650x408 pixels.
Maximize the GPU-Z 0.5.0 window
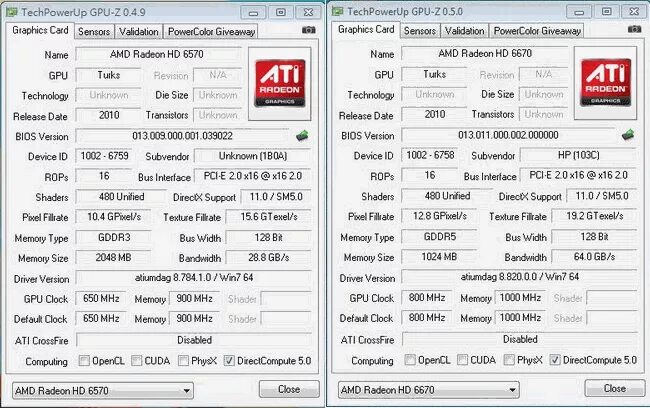606,12
